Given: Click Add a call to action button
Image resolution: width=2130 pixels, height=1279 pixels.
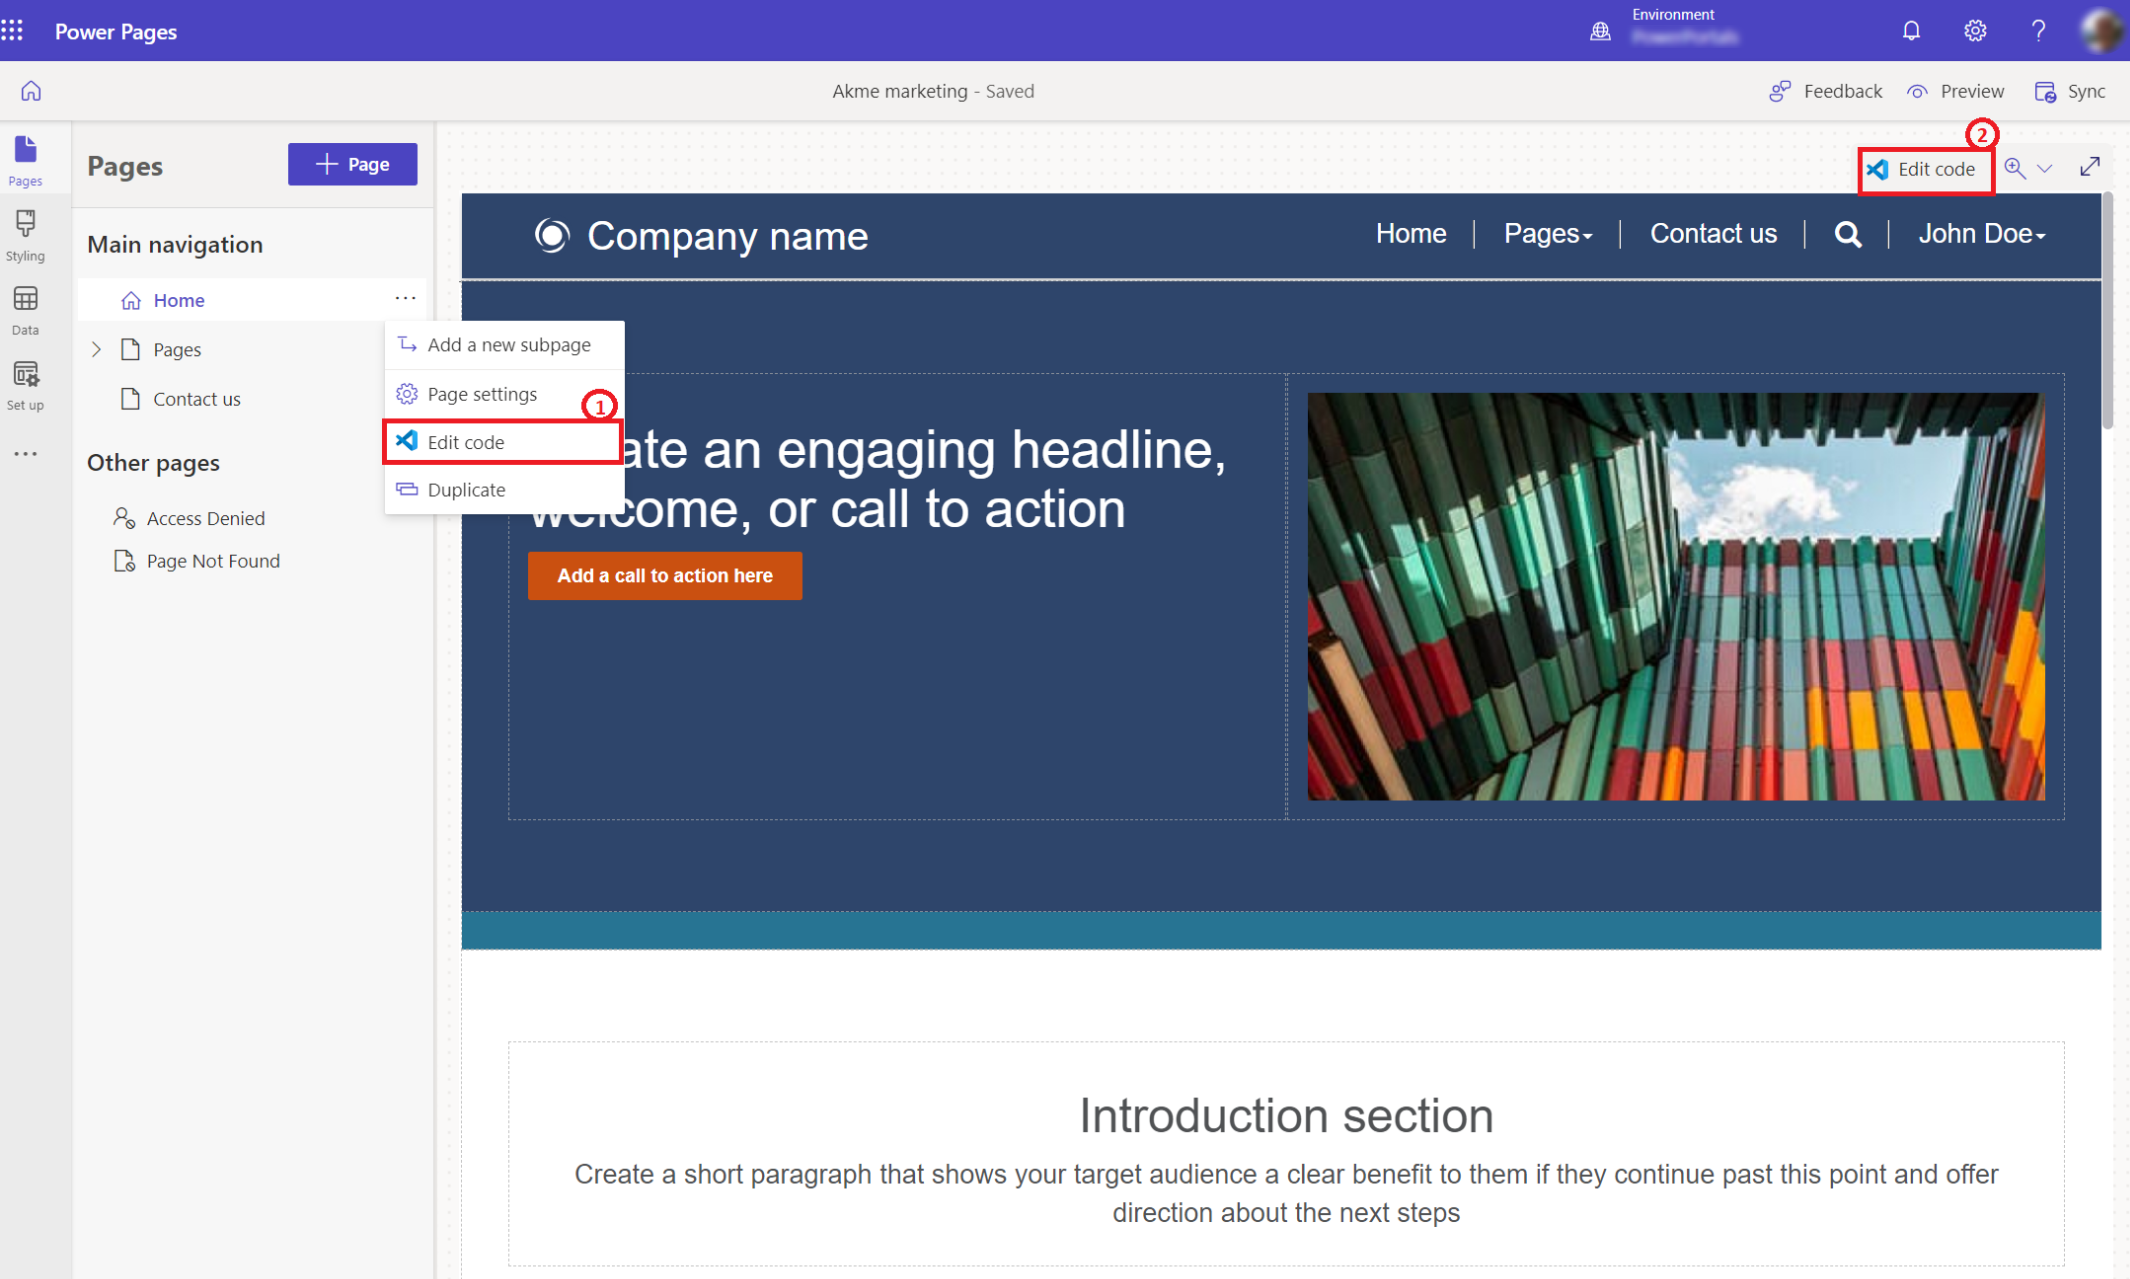Looking at the screenshot, I should coord(663,576).
